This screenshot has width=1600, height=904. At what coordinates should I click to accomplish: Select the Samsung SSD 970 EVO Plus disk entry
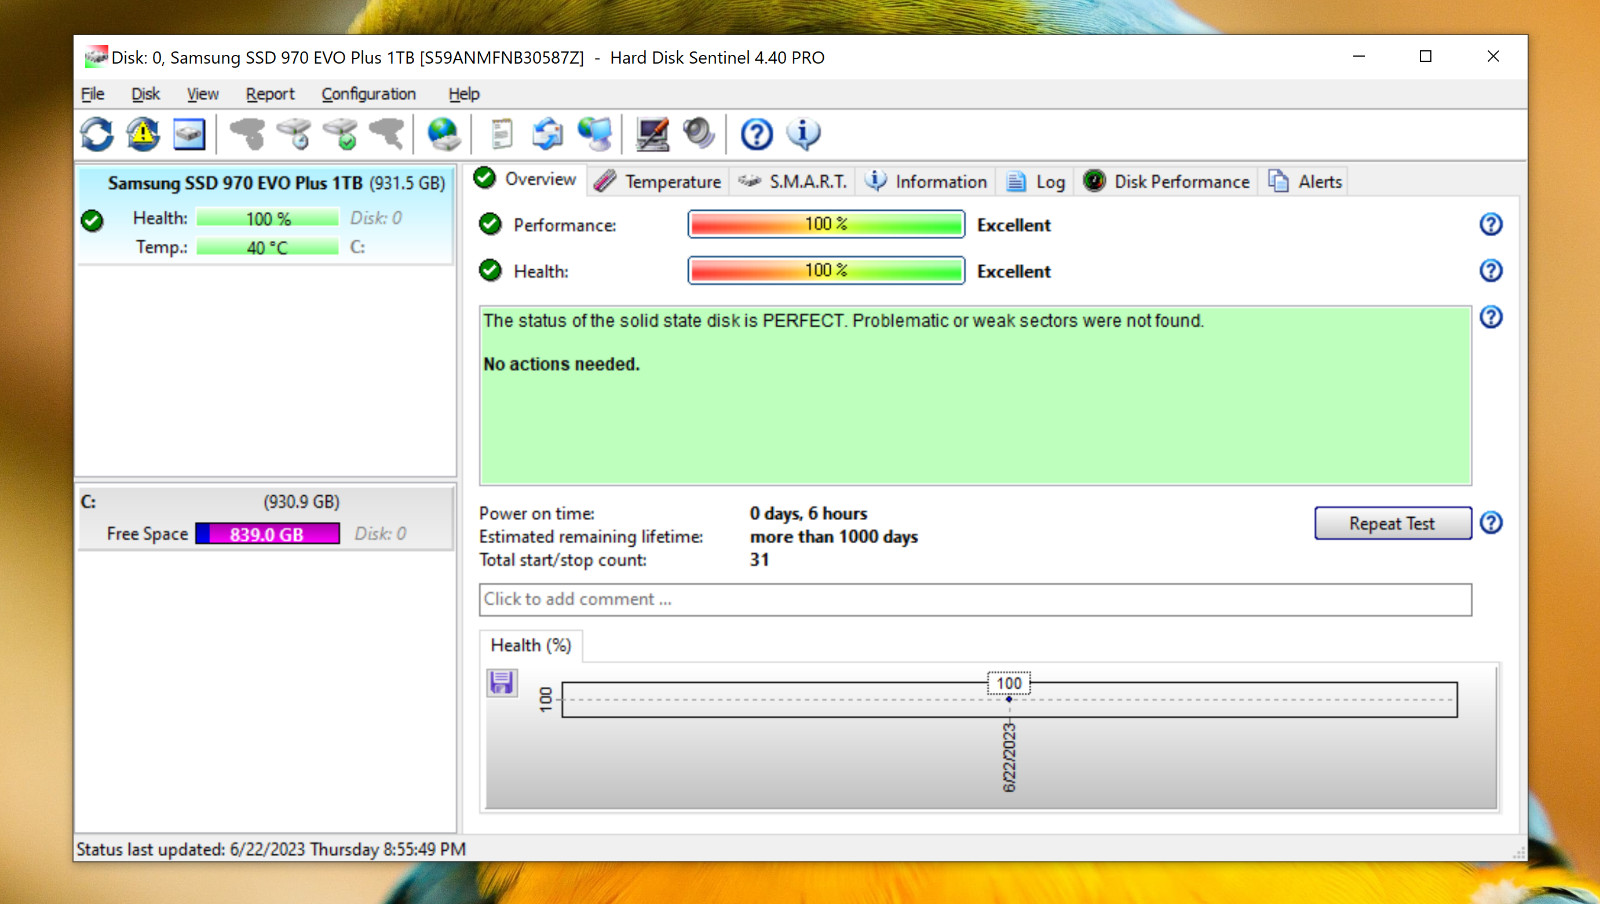(x=266, y=215)
